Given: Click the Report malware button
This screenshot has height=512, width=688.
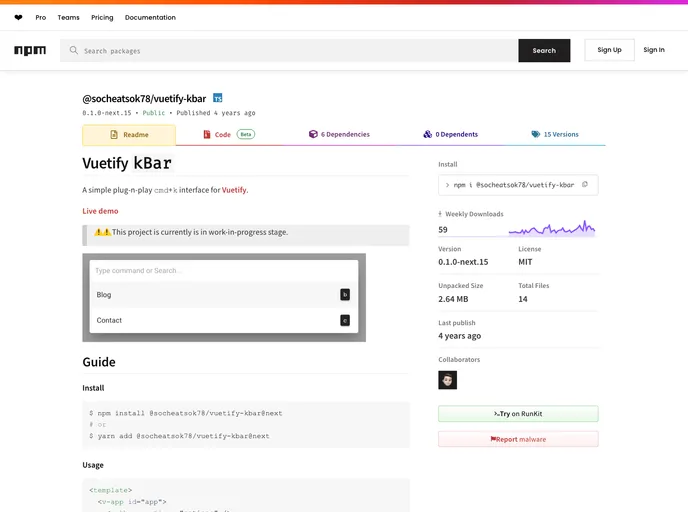Looking at the screenshot, I should (518, 439).
